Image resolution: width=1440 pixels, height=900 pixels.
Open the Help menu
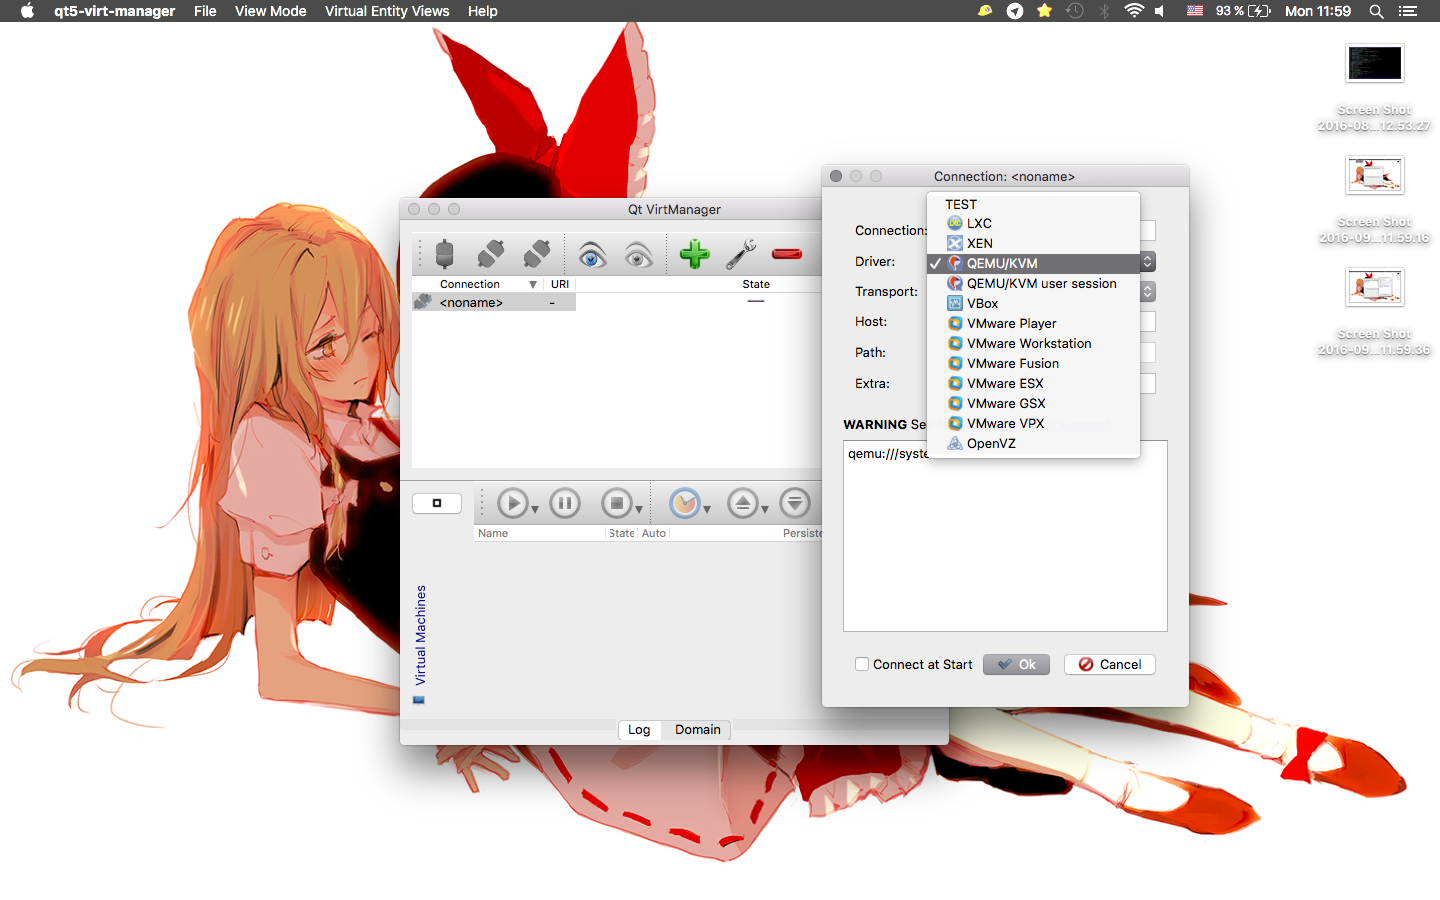[x=482, y=11]
